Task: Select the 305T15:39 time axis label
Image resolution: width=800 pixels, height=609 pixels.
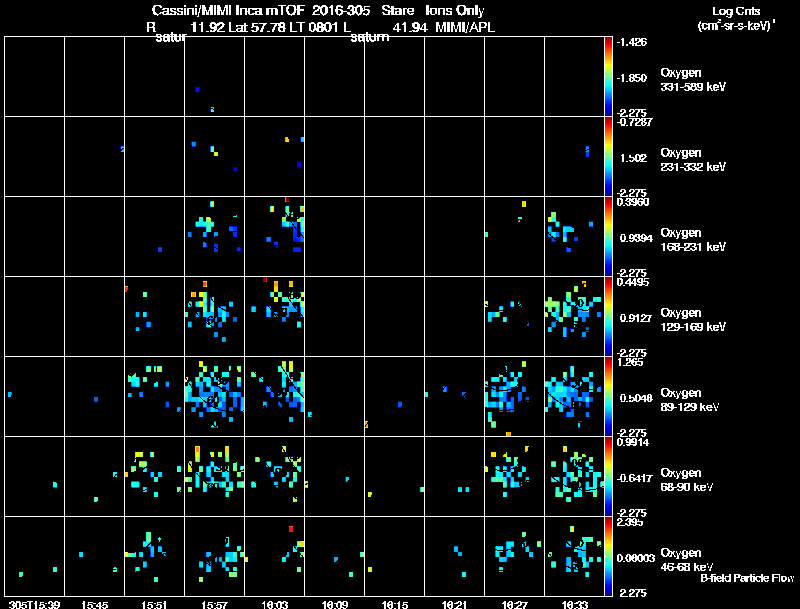Action: point(35,605)
